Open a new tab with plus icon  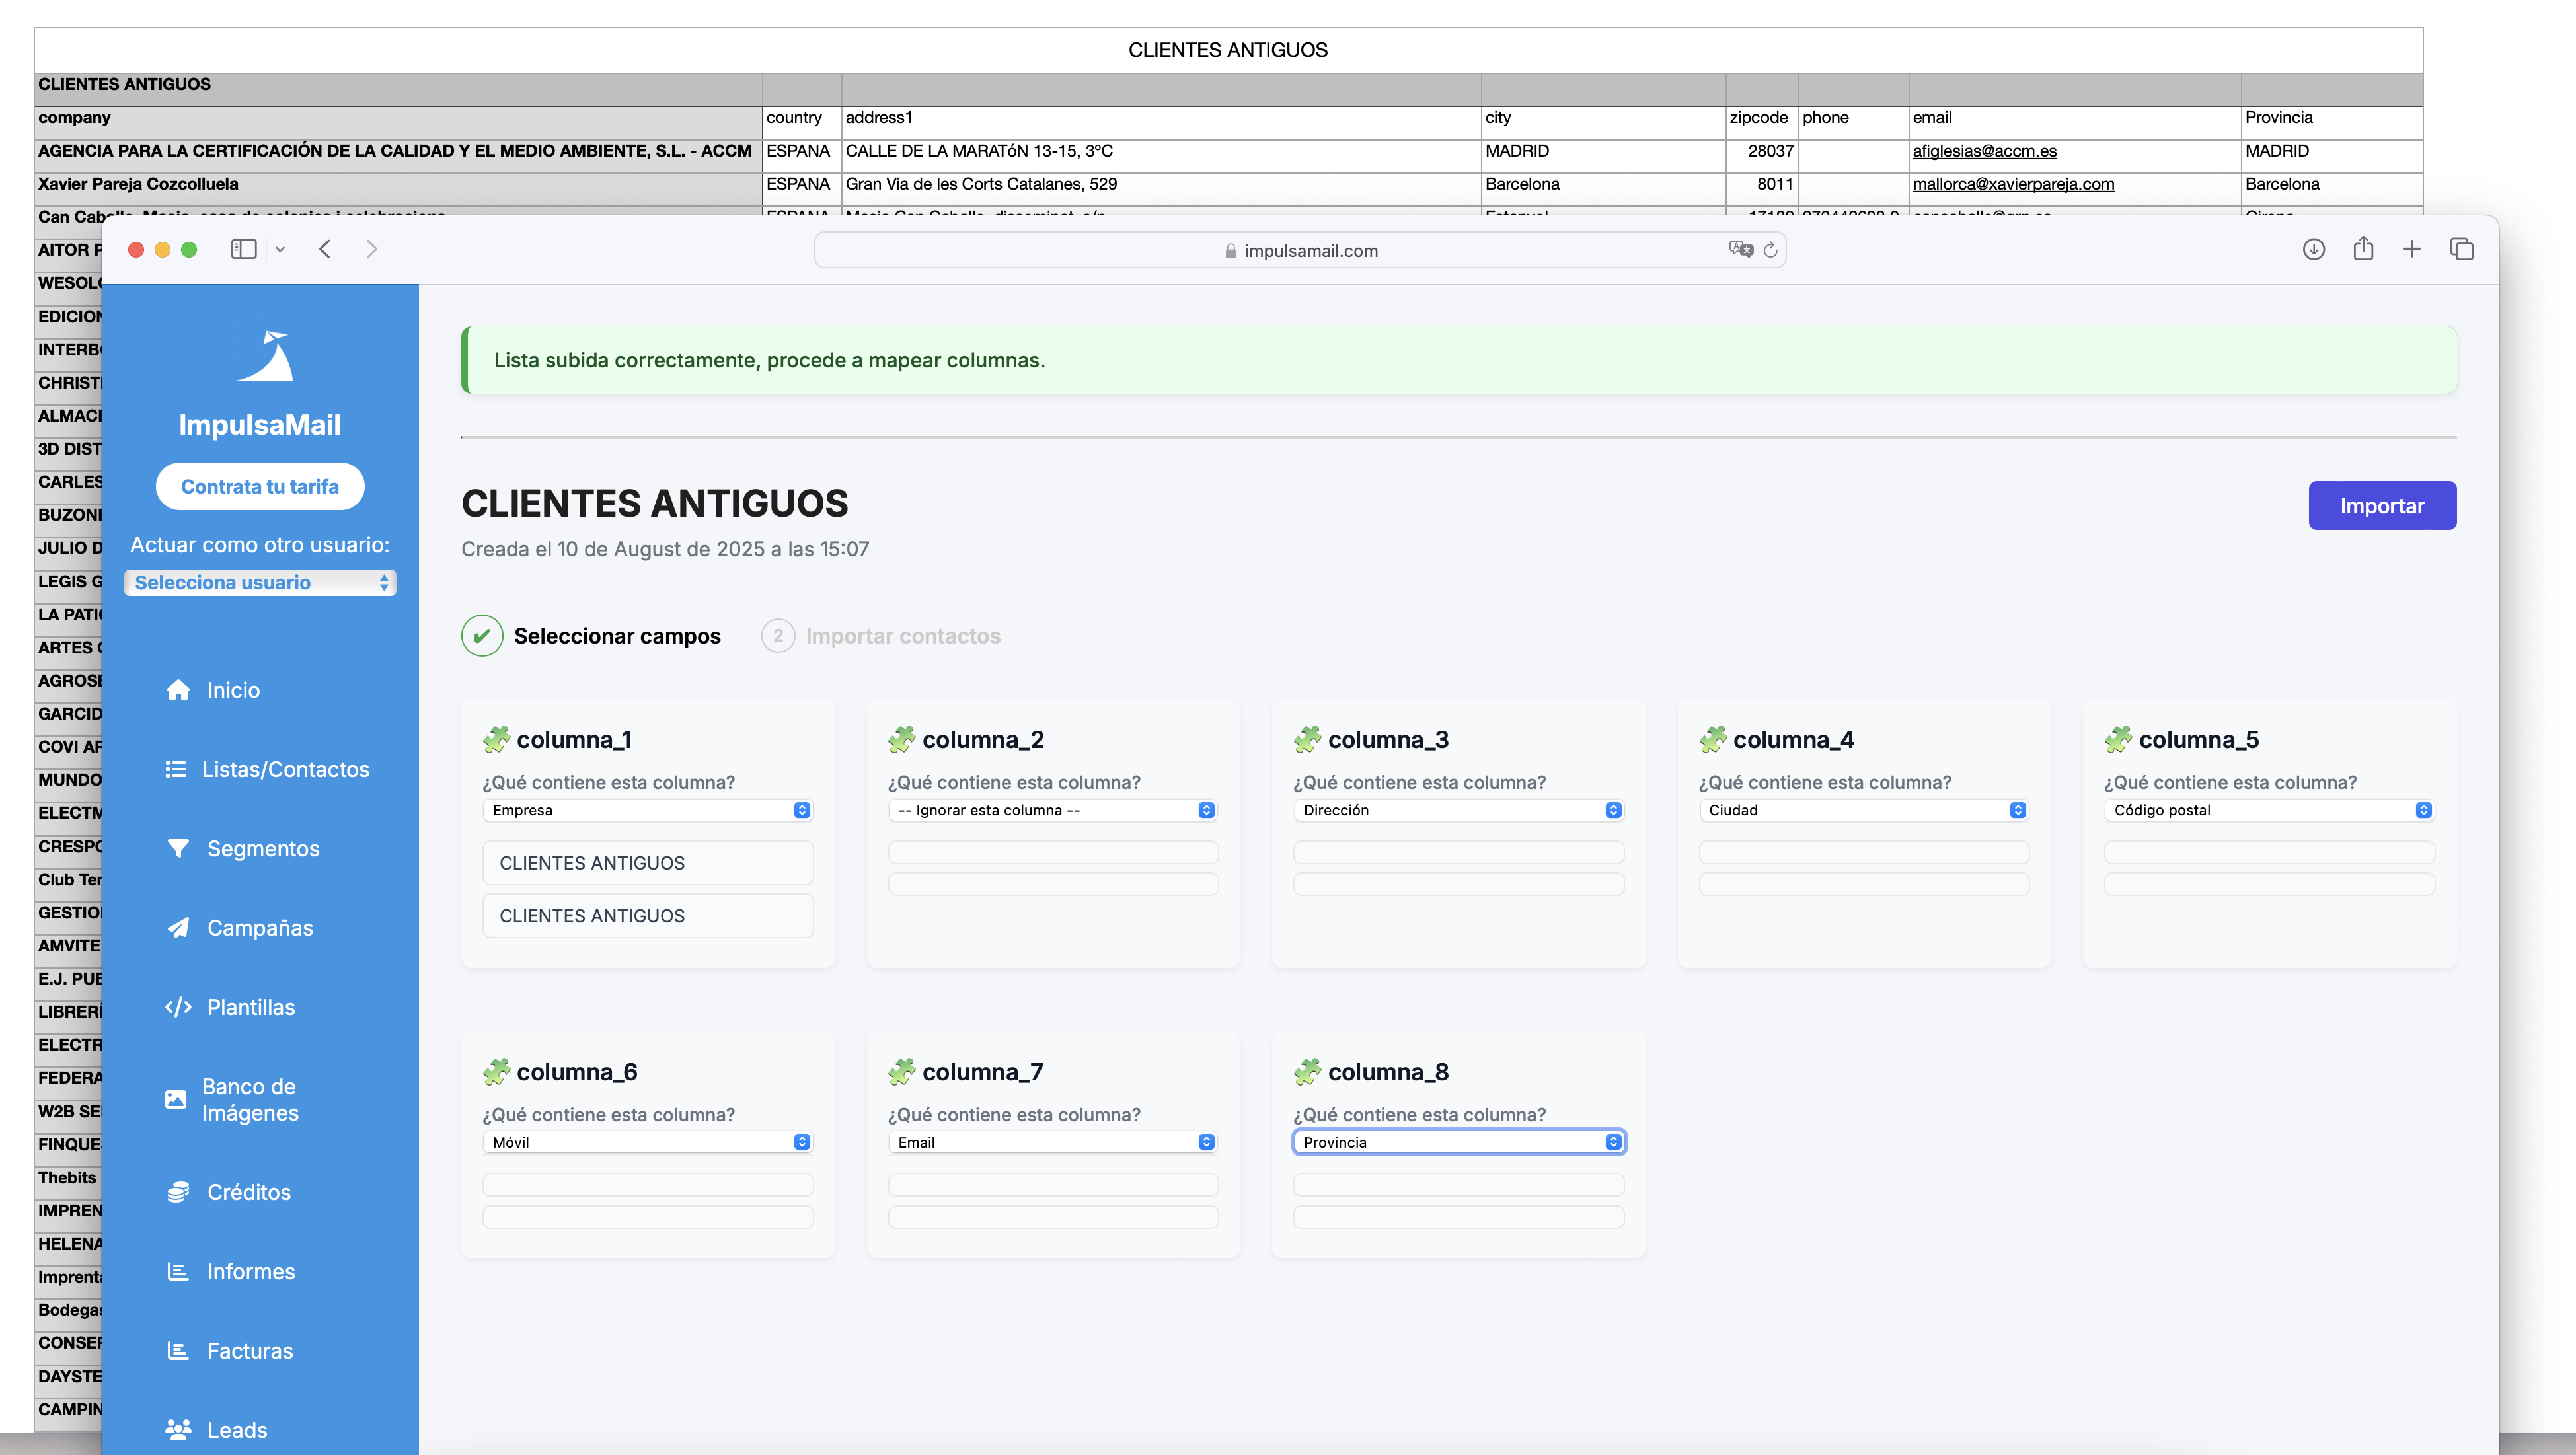pyautogui.click(x=2412, y=249)
